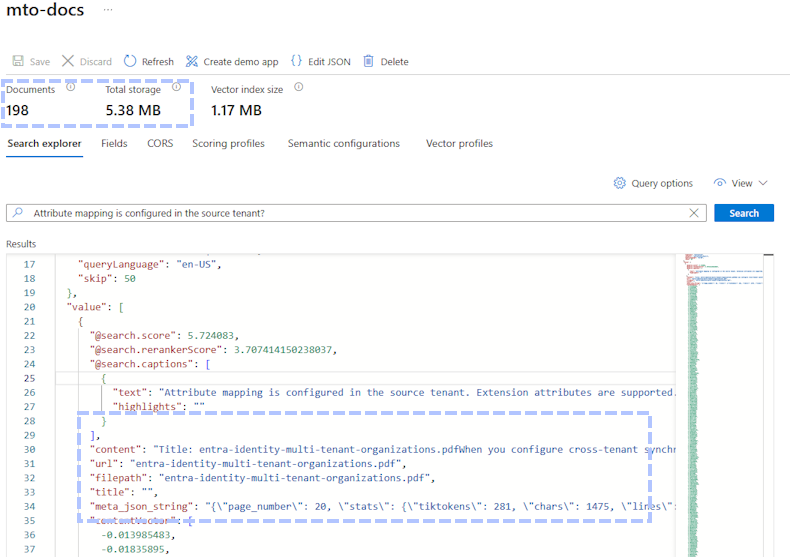Viewport: 790px width, 557px height.
Task: Click the Save toolbar icon
Action: point(18,61)
